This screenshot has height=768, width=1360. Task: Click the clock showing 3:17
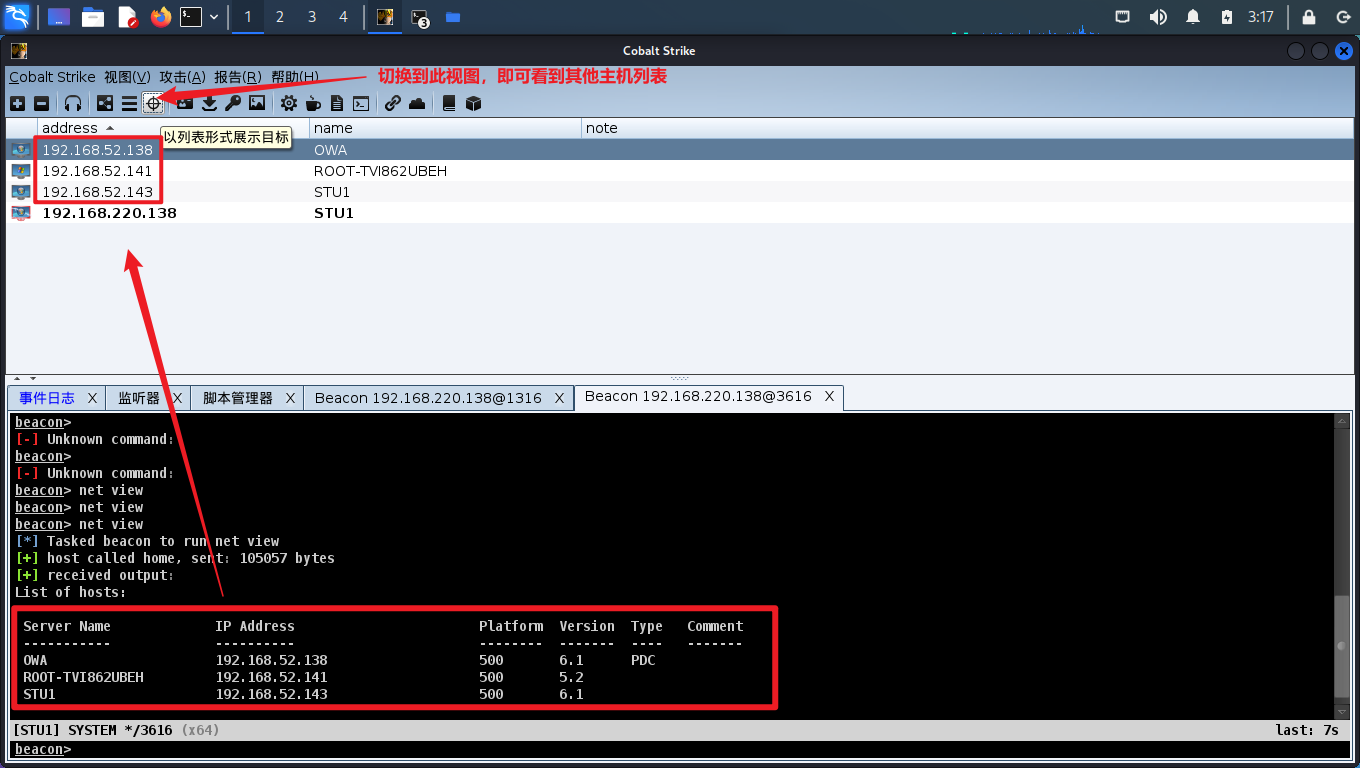pyautogui.click(x=1261, y=17)
